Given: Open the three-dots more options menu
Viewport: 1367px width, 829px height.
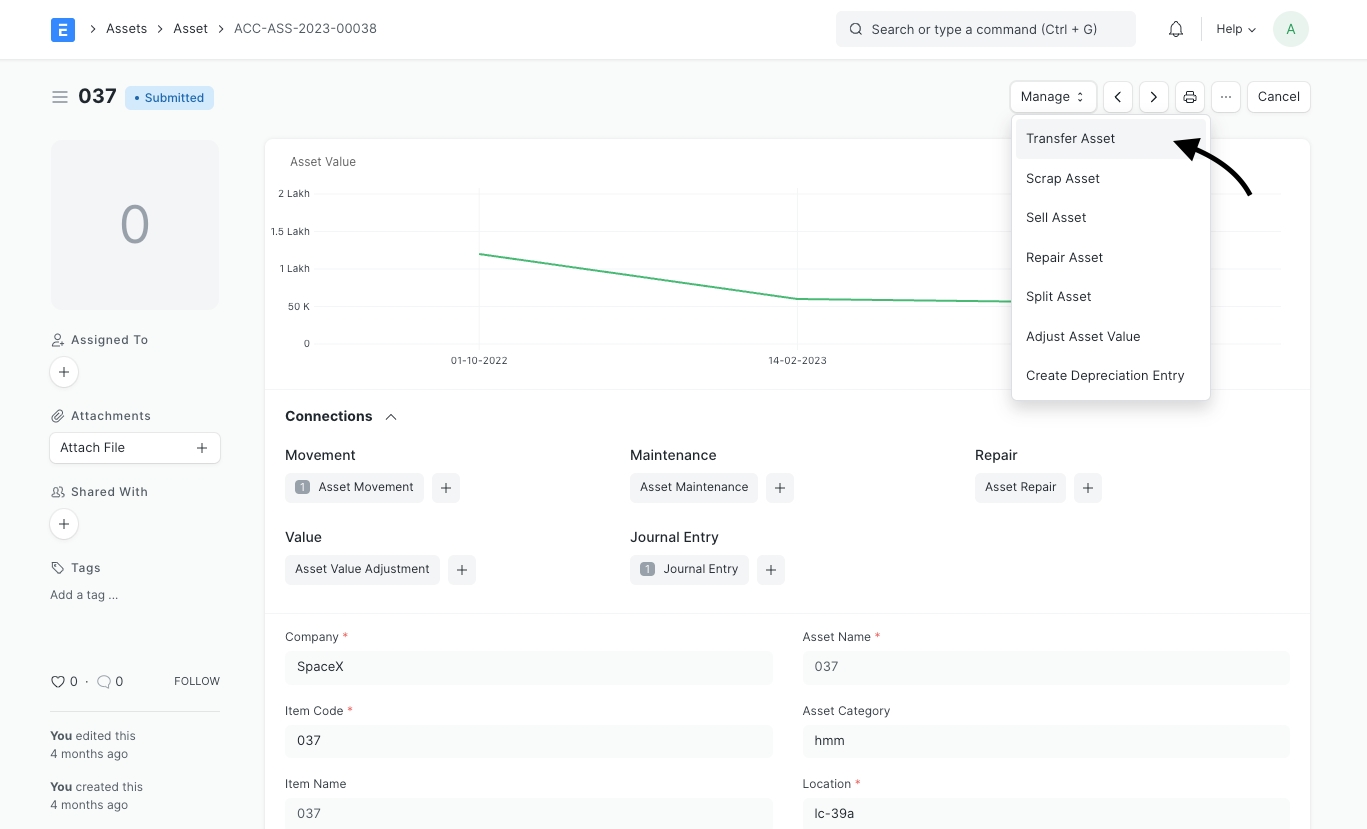Looking at the screenshot, I should click(x=1226, y=97).
